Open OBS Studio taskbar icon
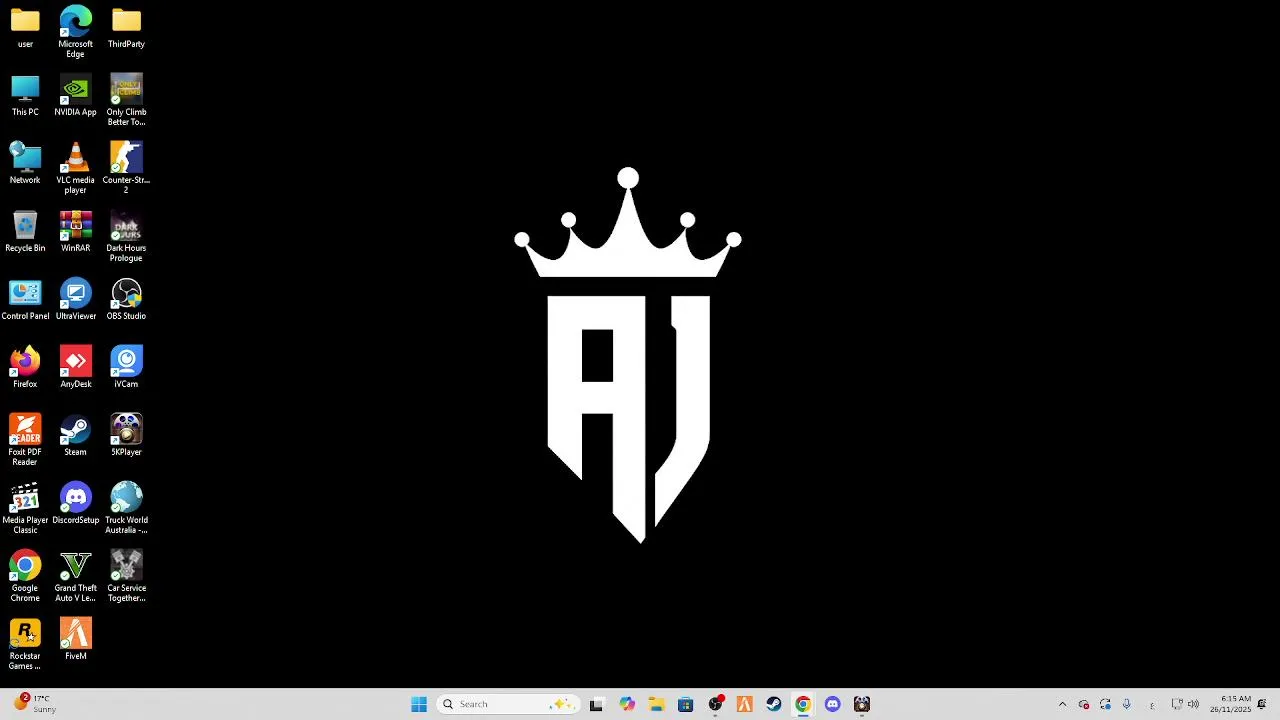The width and height of the screenshot is (1280, 720). 715,704
